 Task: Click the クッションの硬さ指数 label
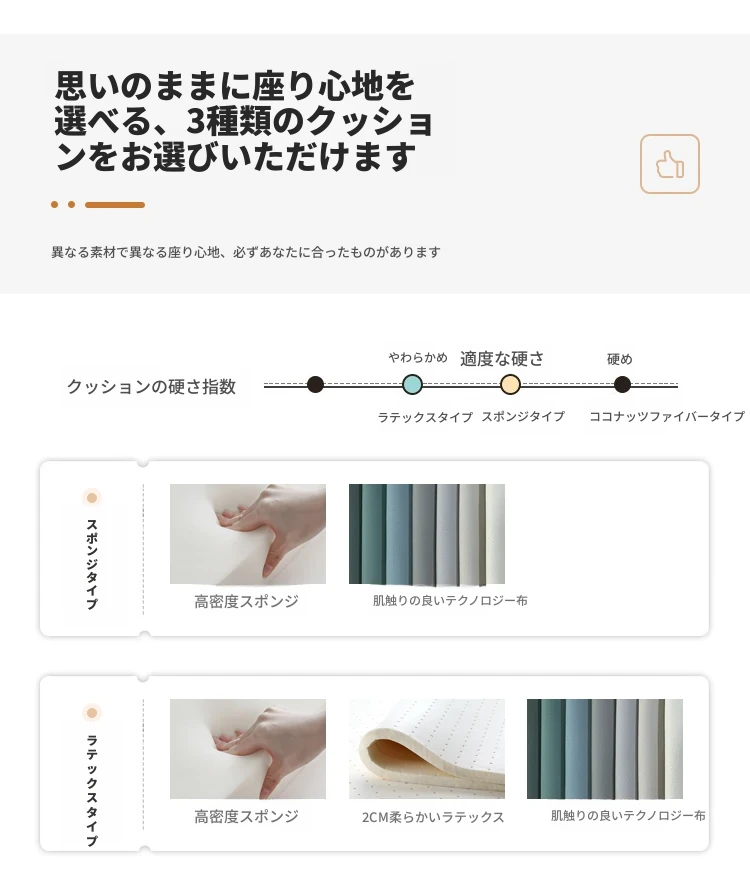(151, 386)
